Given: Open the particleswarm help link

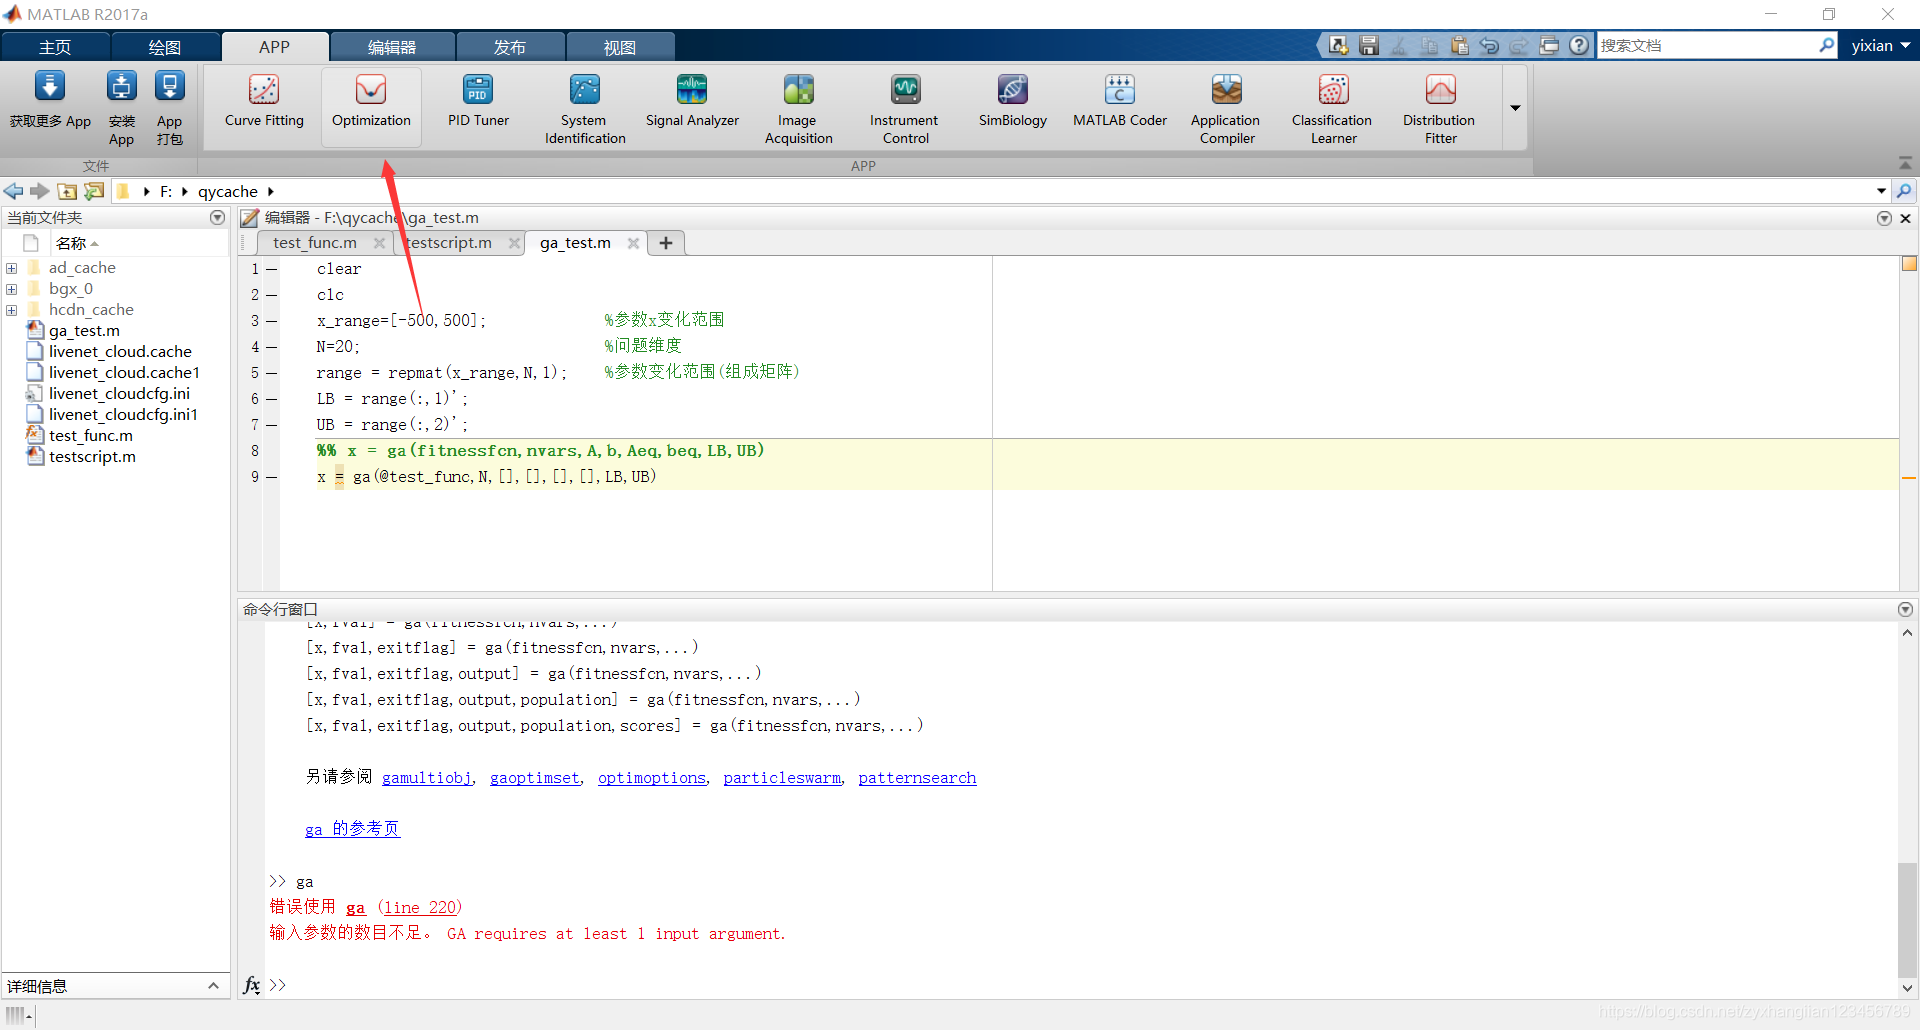Looking at the screenshot, I should (782, 778).
